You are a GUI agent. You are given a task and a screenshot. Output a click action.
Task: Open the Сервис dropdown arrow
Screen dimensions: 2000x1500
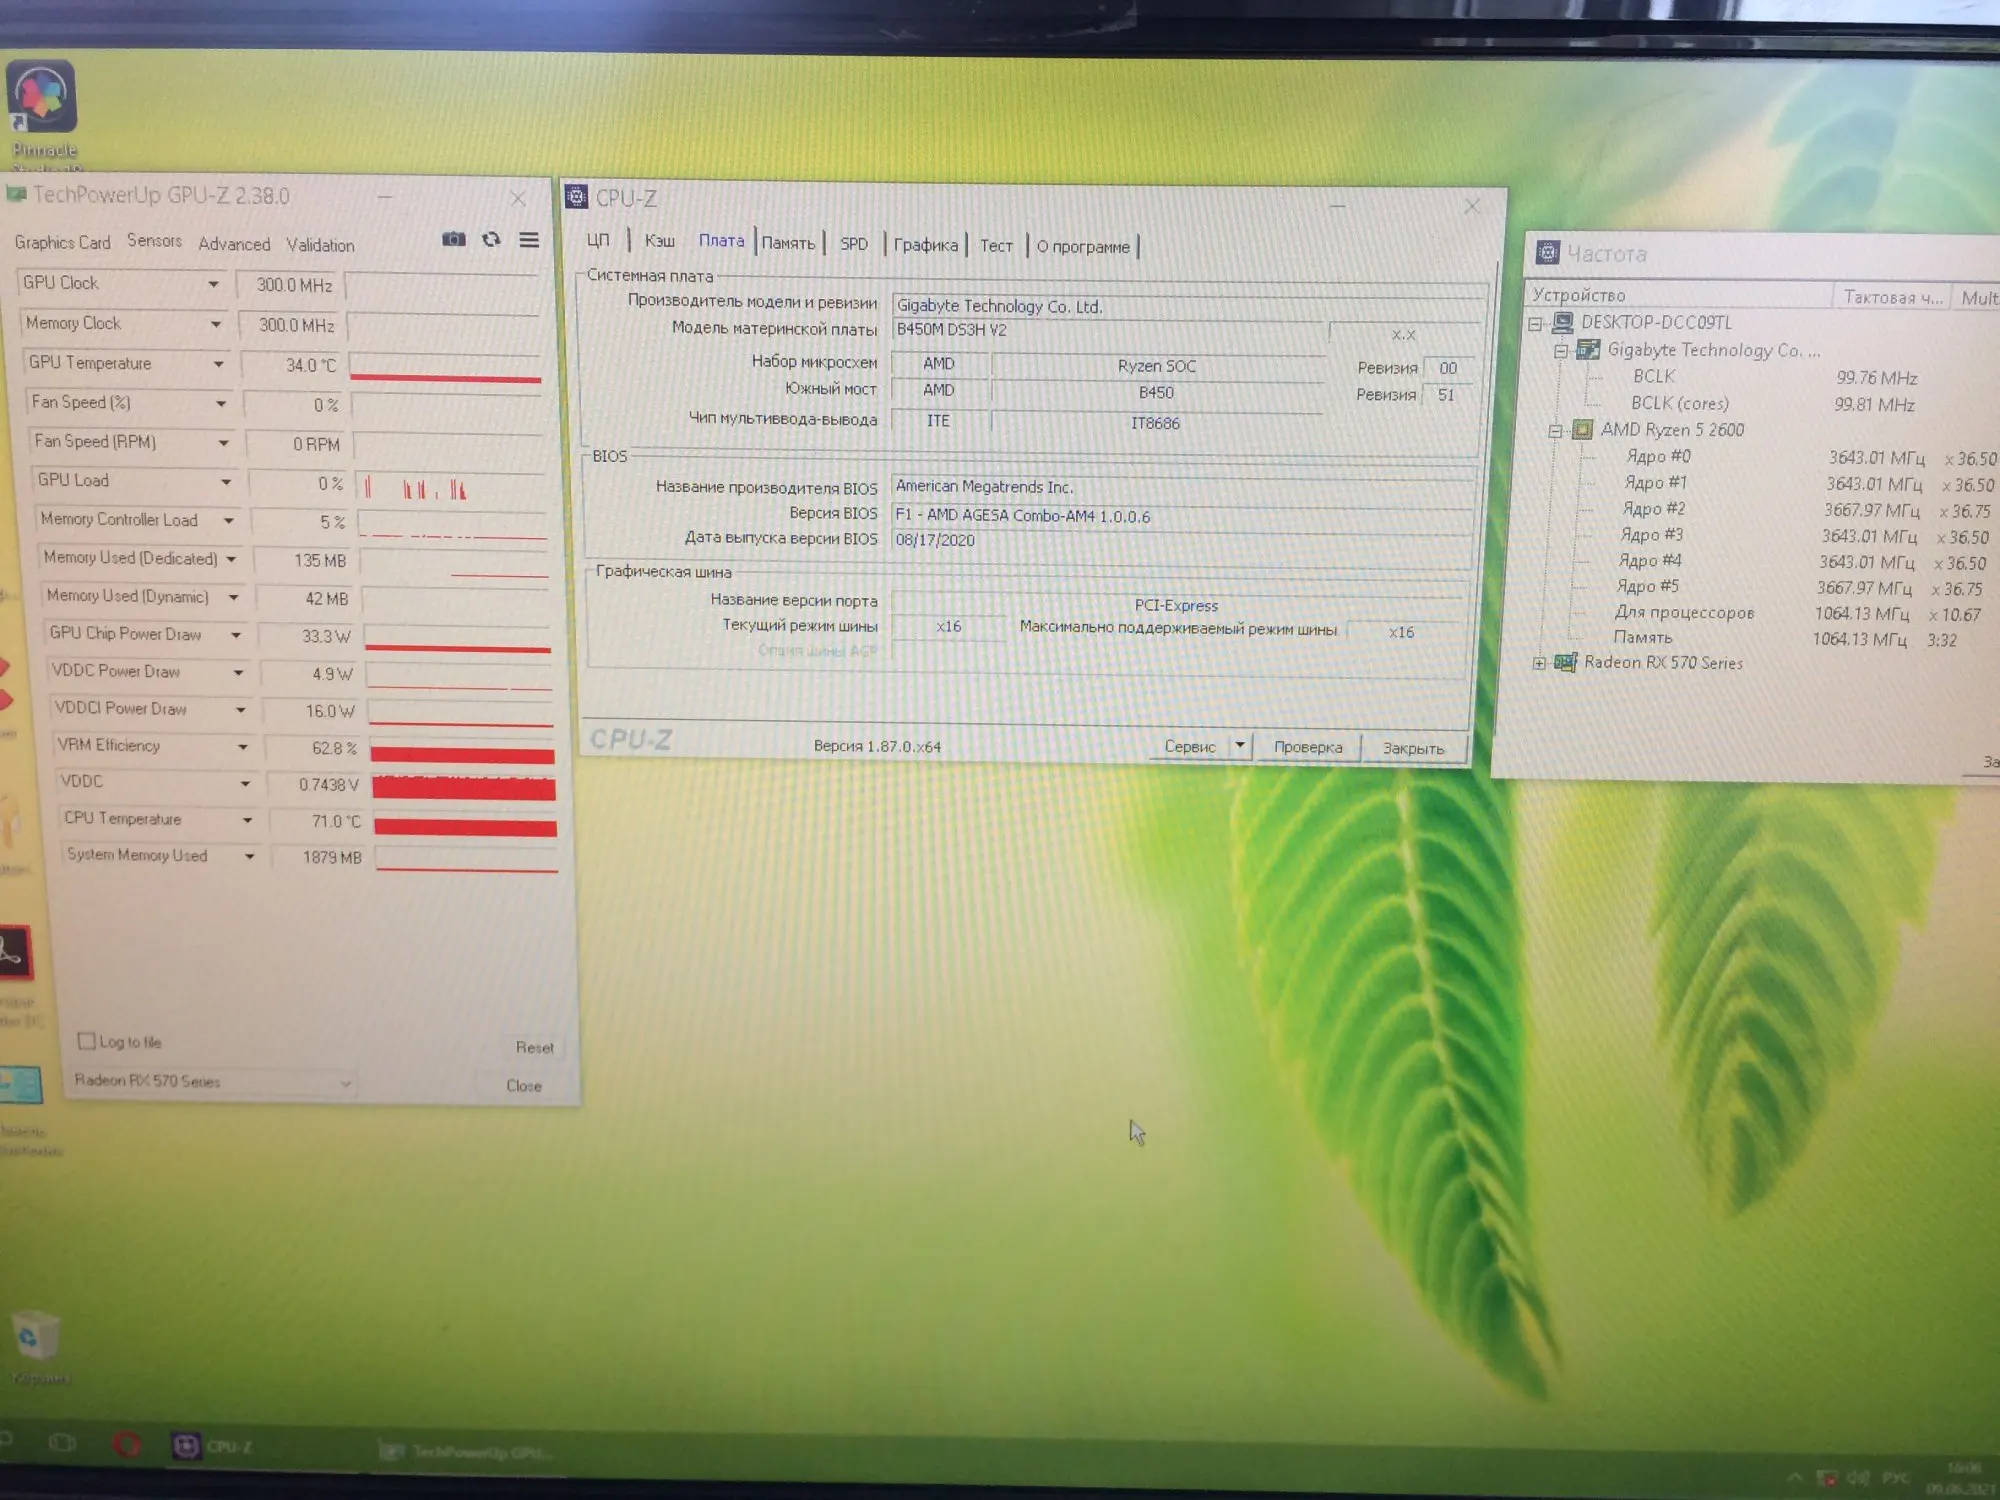pyautogui.click(x=1240, y=745)
